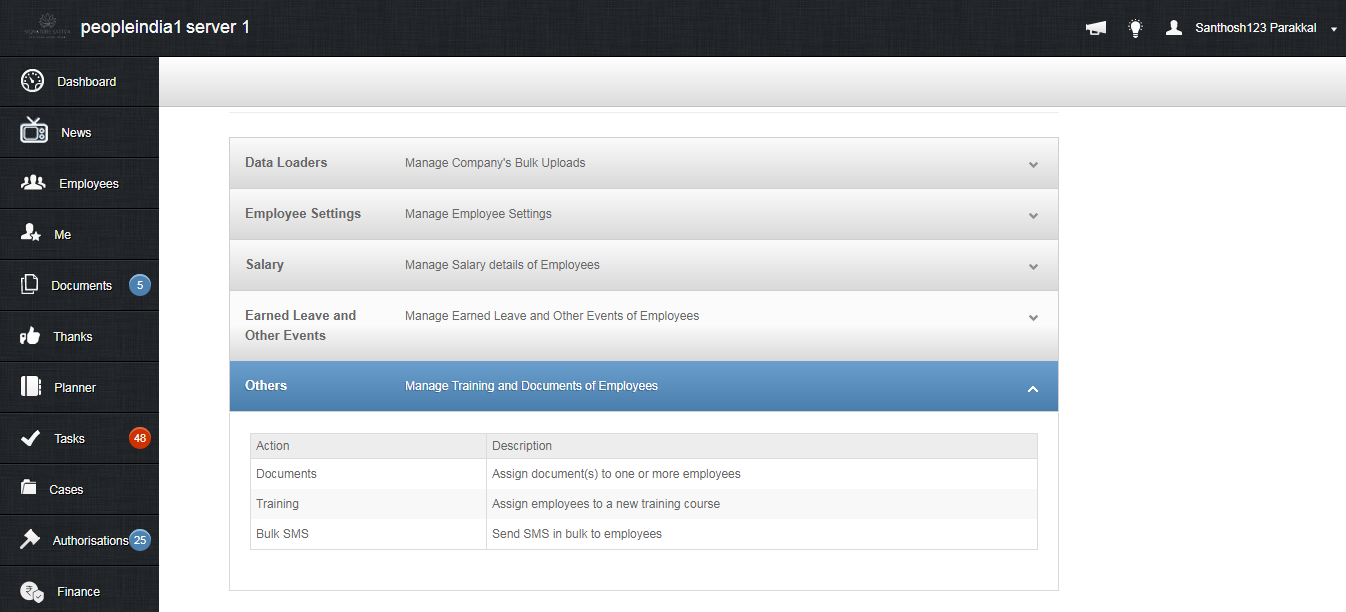The height and width of the screenshot is (612, 1346).
Task: Open the Documents action link
Action: pyautogui.click(x=286, y=473)
